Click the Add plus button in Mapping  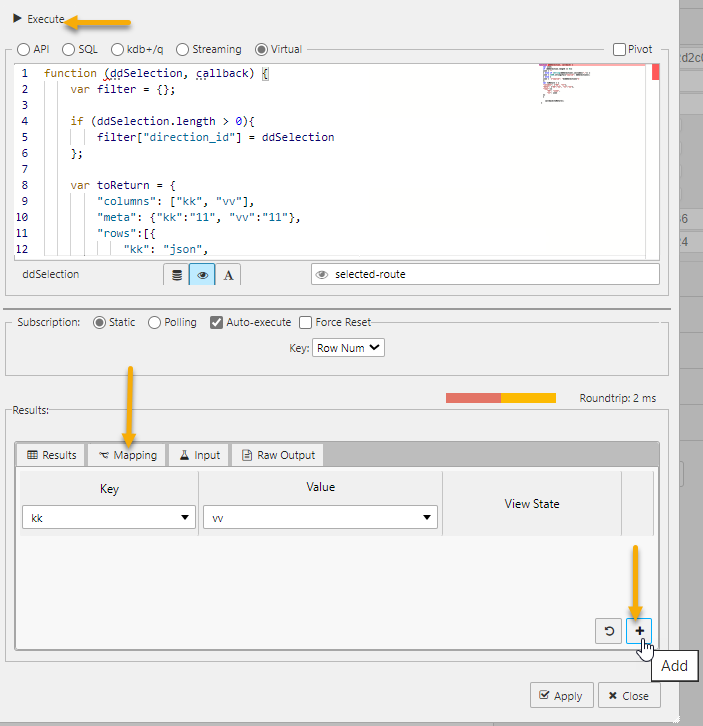(x=639, y=631)
